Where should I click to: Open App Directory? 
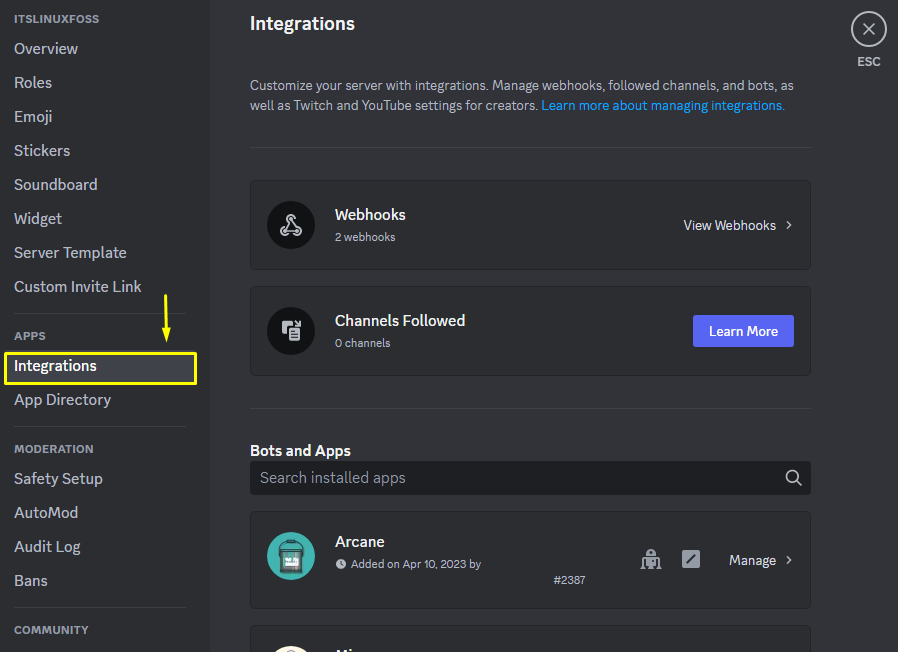coord(62,400)
